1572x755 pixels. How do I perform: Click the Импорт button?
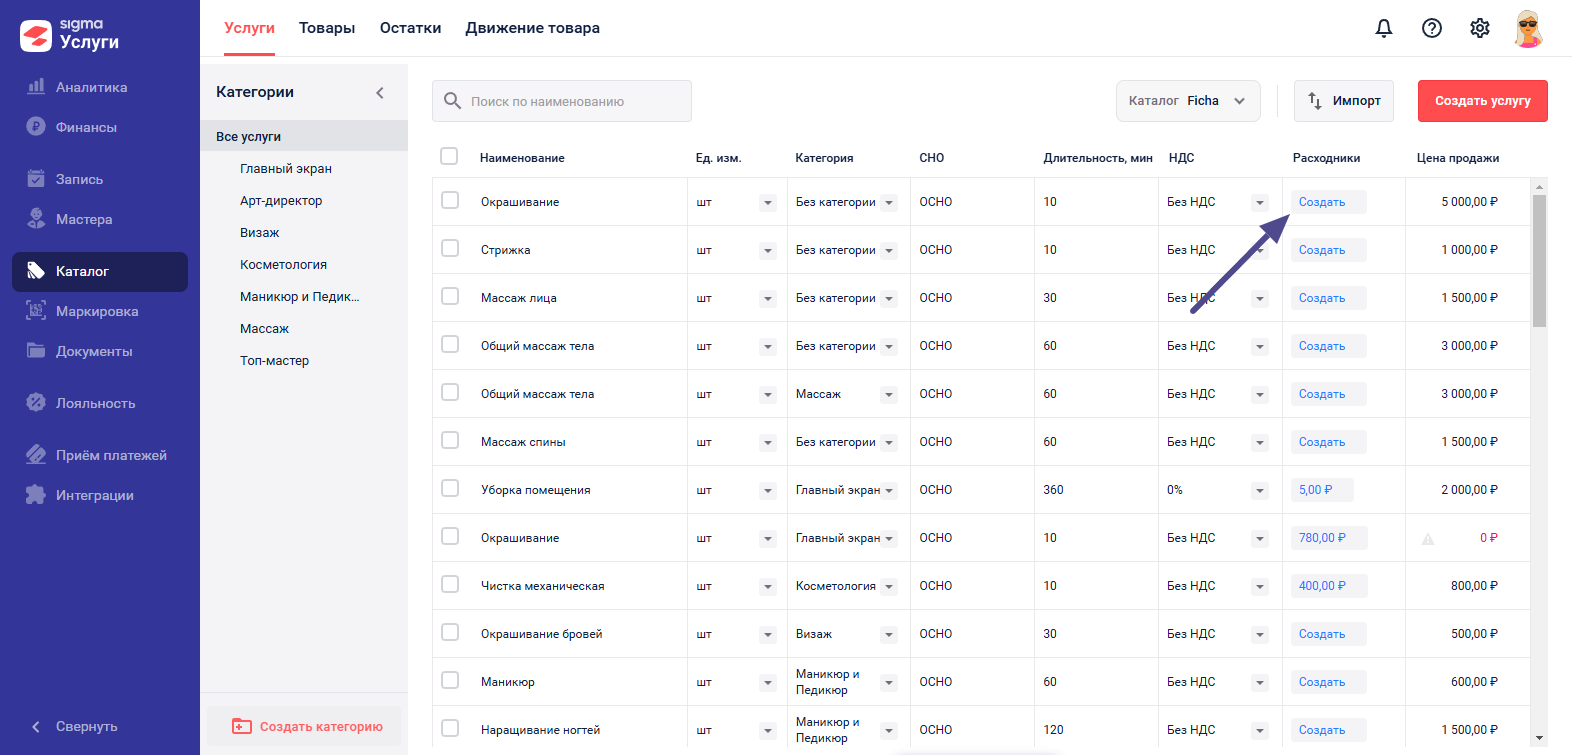(x=1344, y=101)
